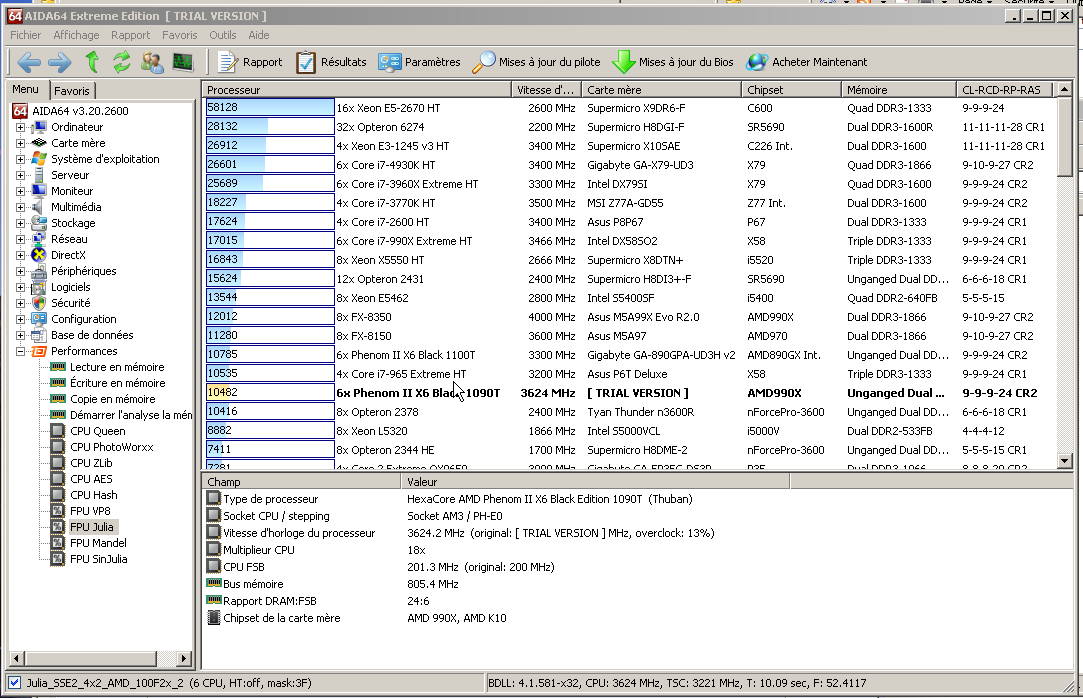The width and height of the screenshot is (1083, 698).
Task: Select 6x Phenom II X6 Black 1090T row
Action: click(630, 393)
